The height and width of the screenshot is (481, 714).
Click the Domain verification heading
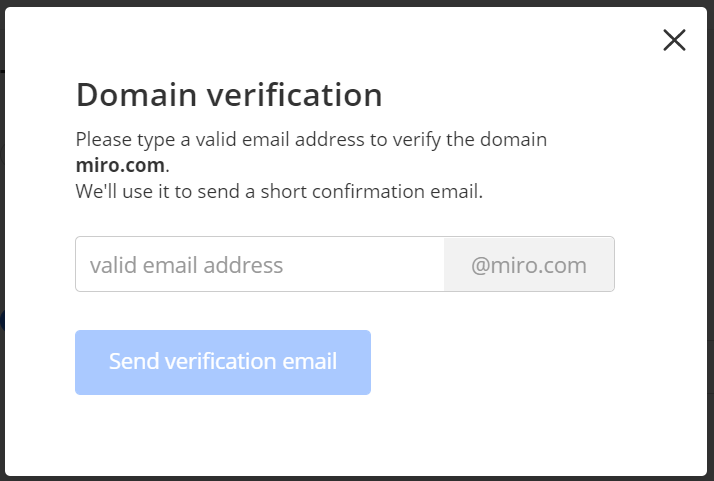coord(229,95)
